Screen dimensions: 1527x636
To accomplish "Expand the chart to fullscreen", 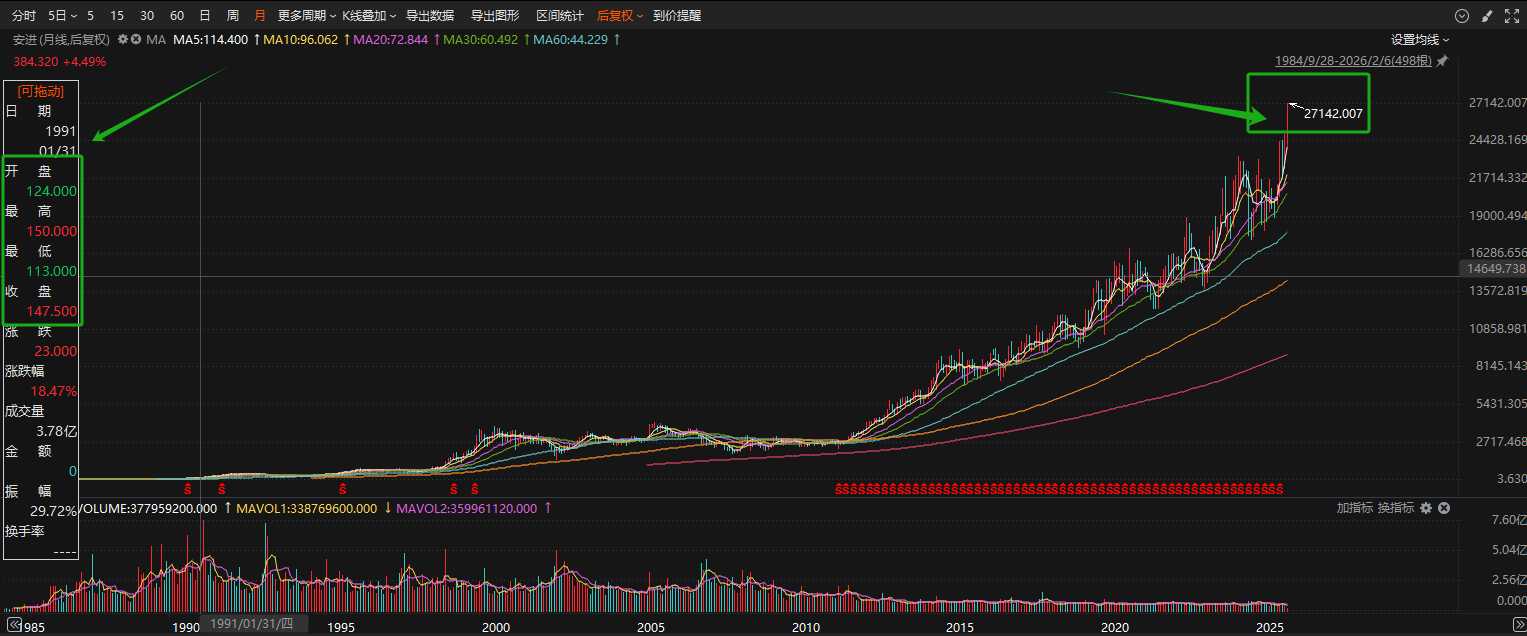I will pyautogui.click(x=1511, y=16).
